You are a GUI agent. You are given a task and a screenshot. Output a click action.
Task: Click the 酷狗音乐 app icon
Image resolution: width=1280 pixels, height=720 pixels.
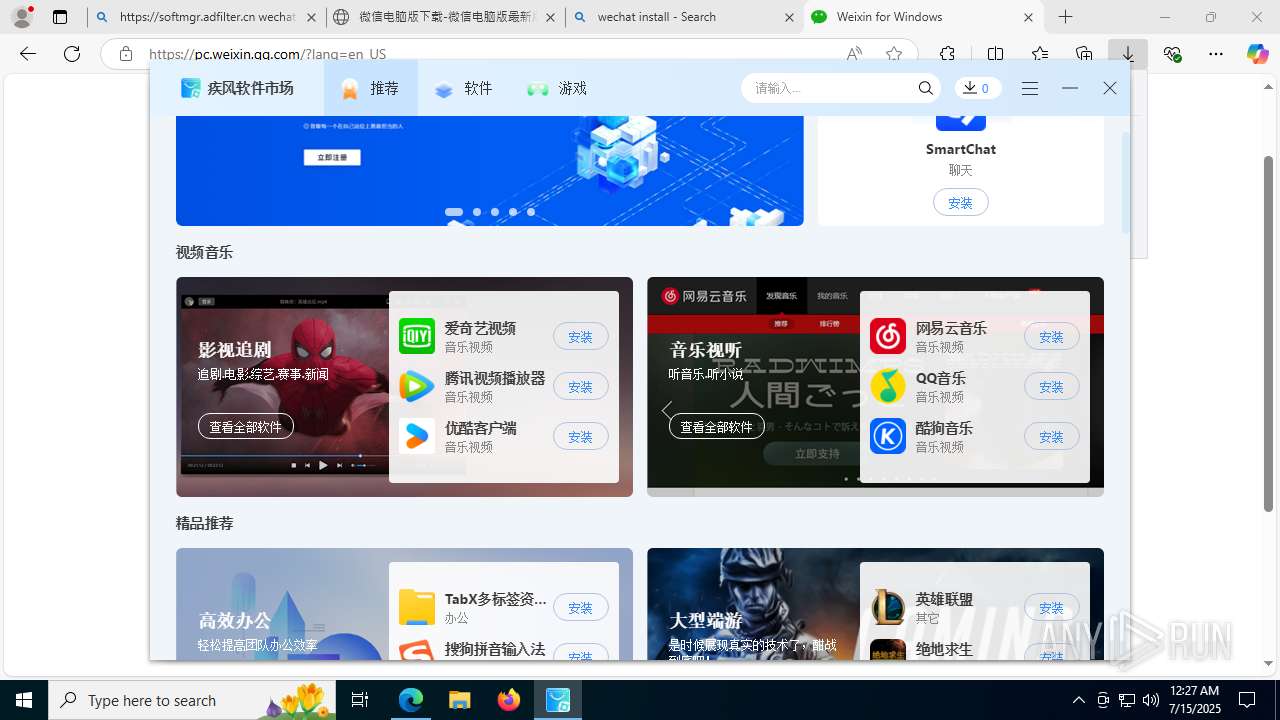tap(888, 436)
